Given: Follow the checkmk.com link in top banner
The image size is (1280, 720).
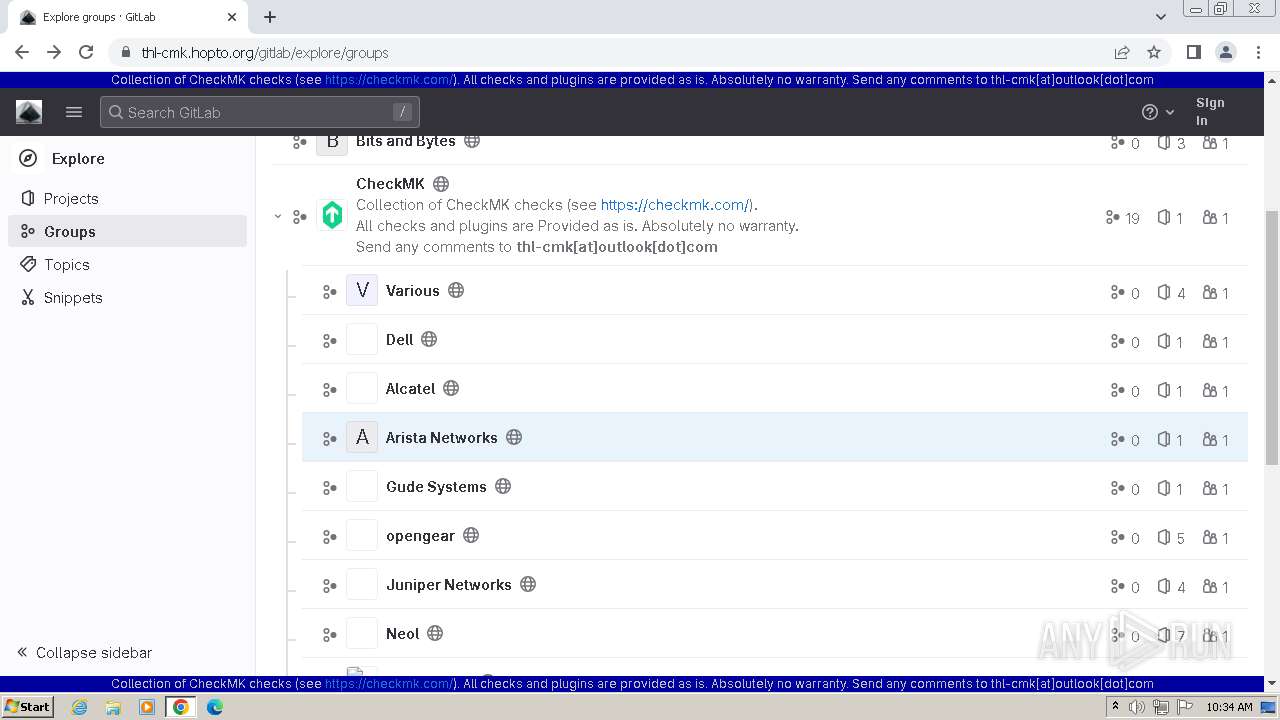Looking at the screenshot, I should (390, 80).
